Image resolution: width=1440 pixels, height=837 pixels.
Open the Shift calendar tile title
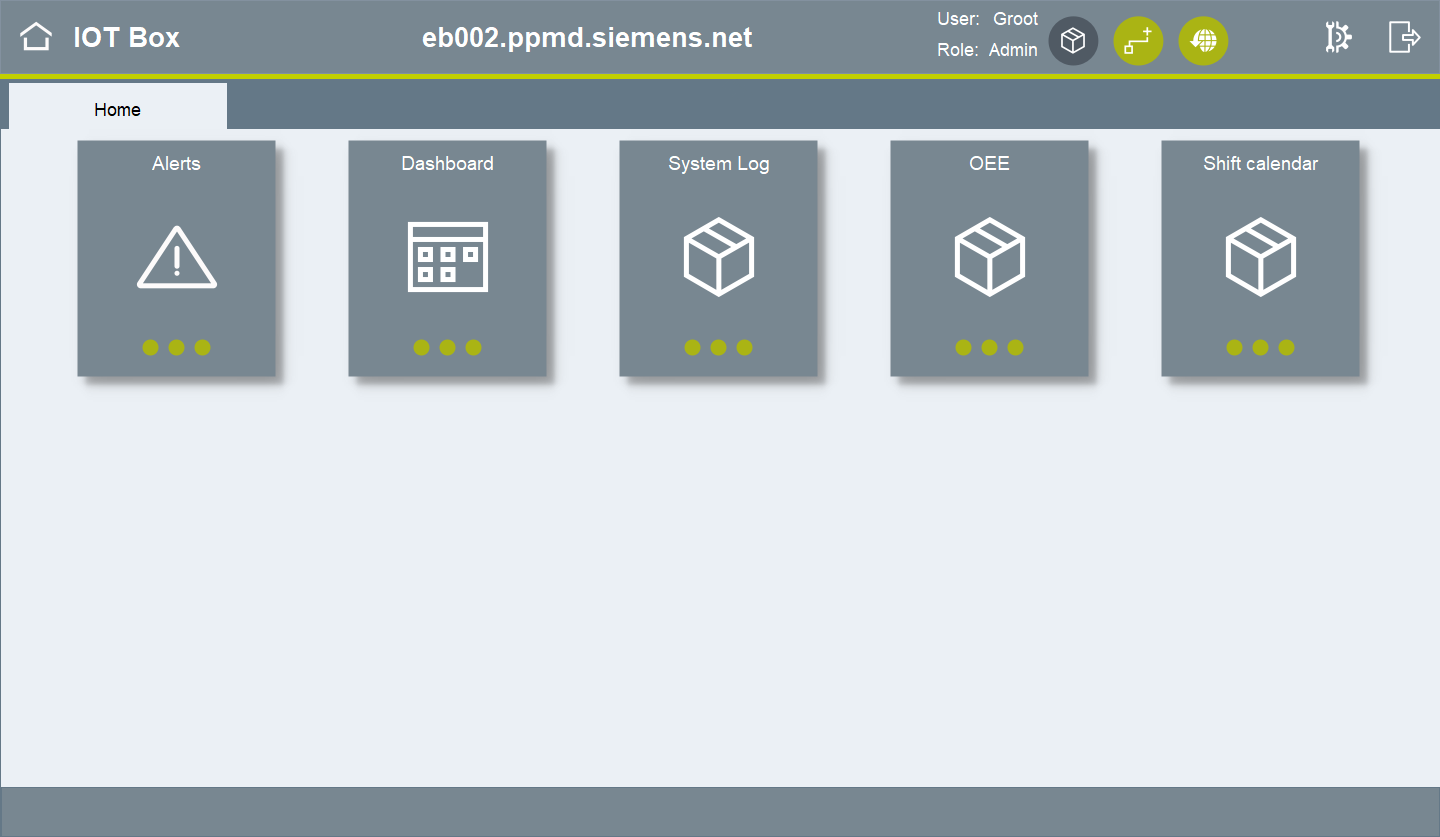1260,164
